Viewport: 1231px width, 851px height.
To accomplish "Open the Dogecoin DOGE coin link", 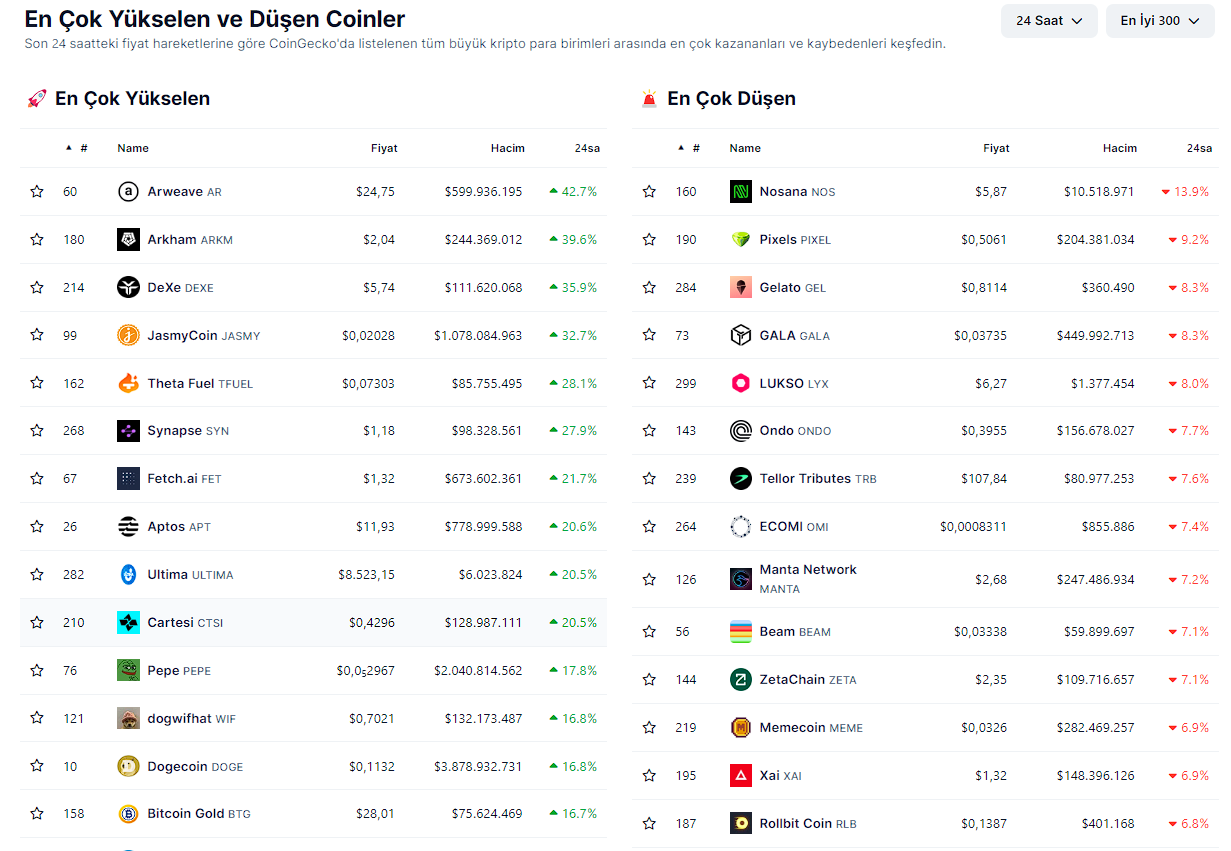I will pos(196,766).
